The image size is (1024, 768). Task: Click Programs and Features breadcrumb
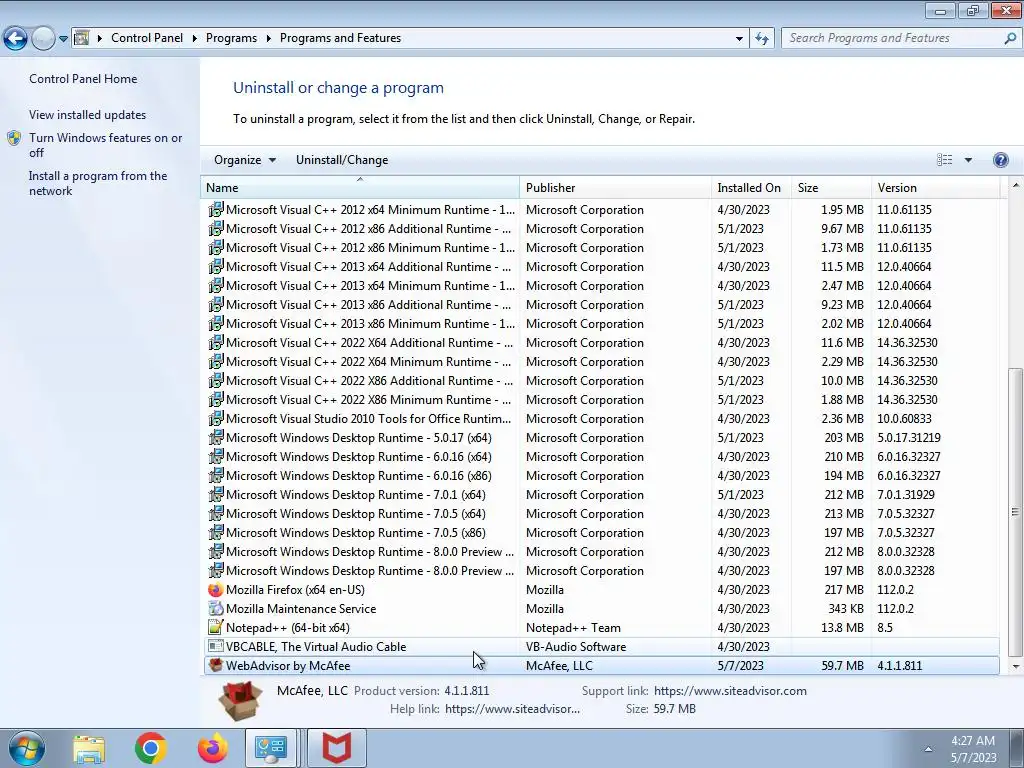click(x=340, y=38)
